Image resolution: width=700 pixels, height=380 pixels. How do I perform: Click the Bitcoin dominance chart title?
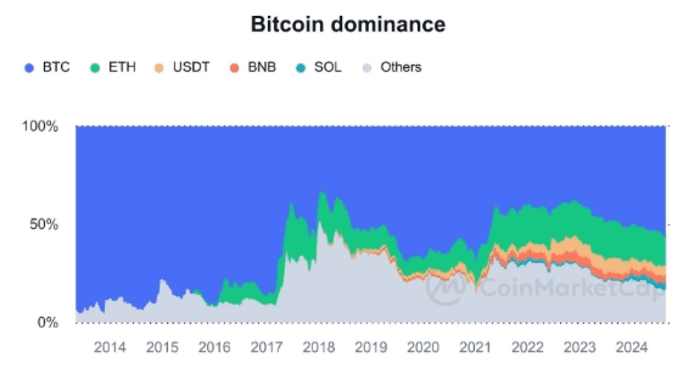pos(348,24)
